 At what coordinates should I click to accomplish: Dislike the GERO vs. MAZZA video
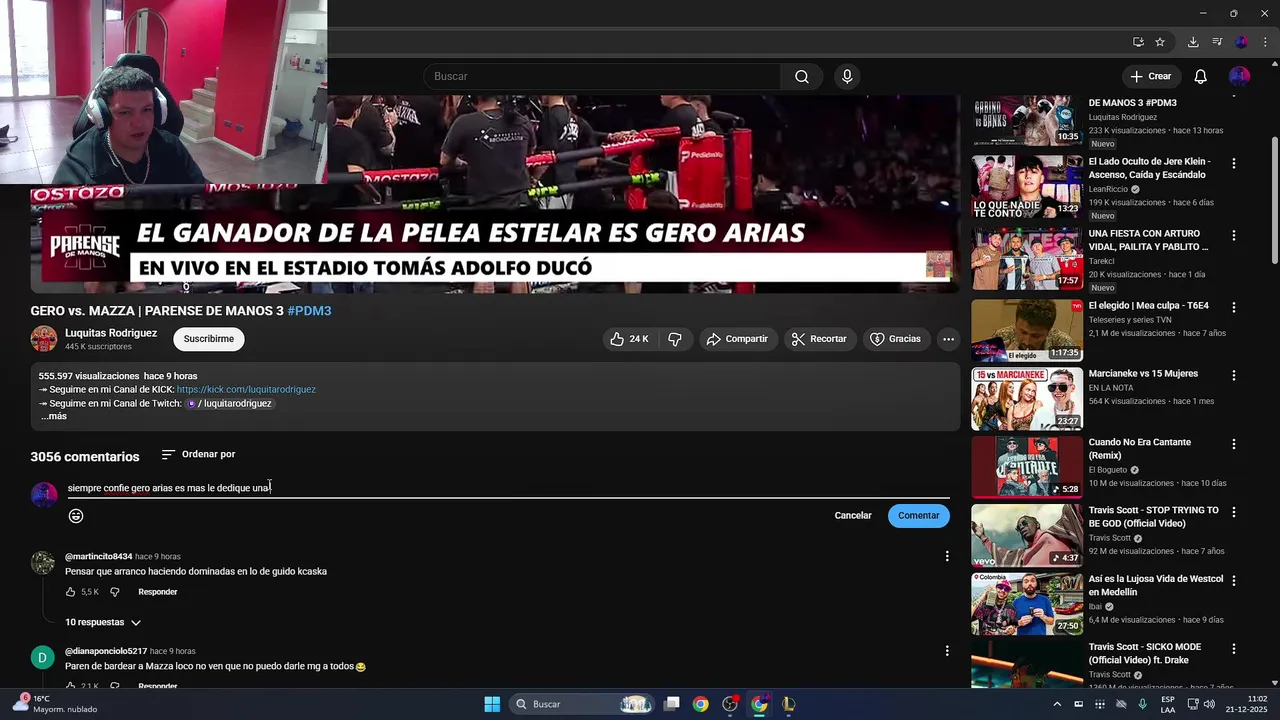point(675,339)
